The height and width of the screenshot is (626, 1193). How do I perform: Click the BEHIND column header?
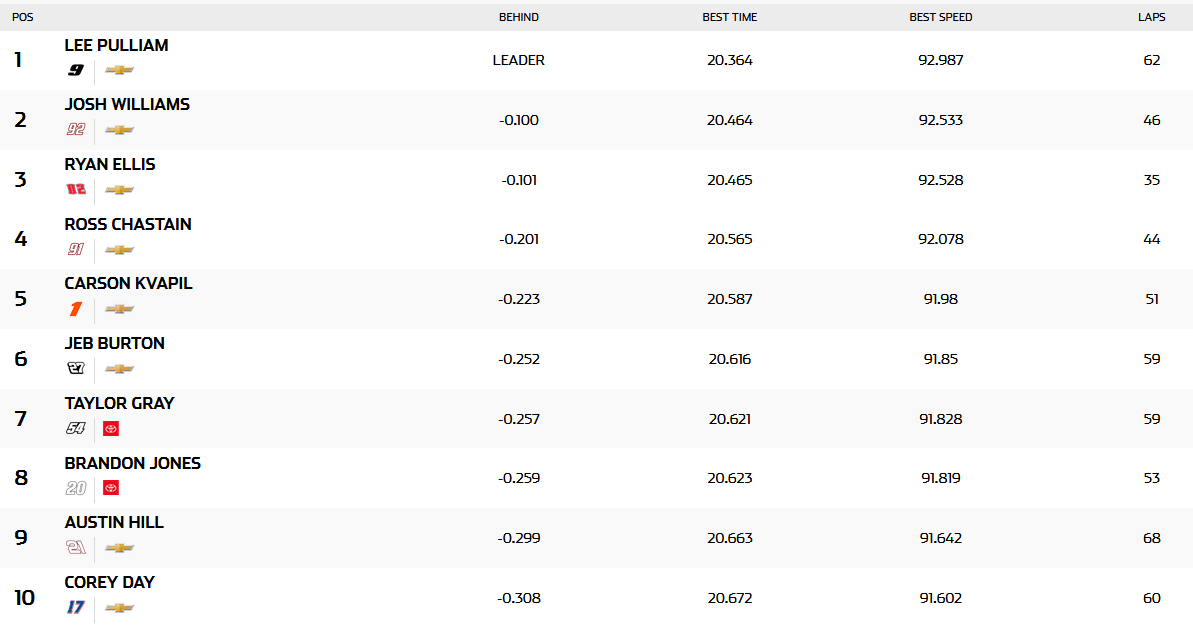(518, 17)
